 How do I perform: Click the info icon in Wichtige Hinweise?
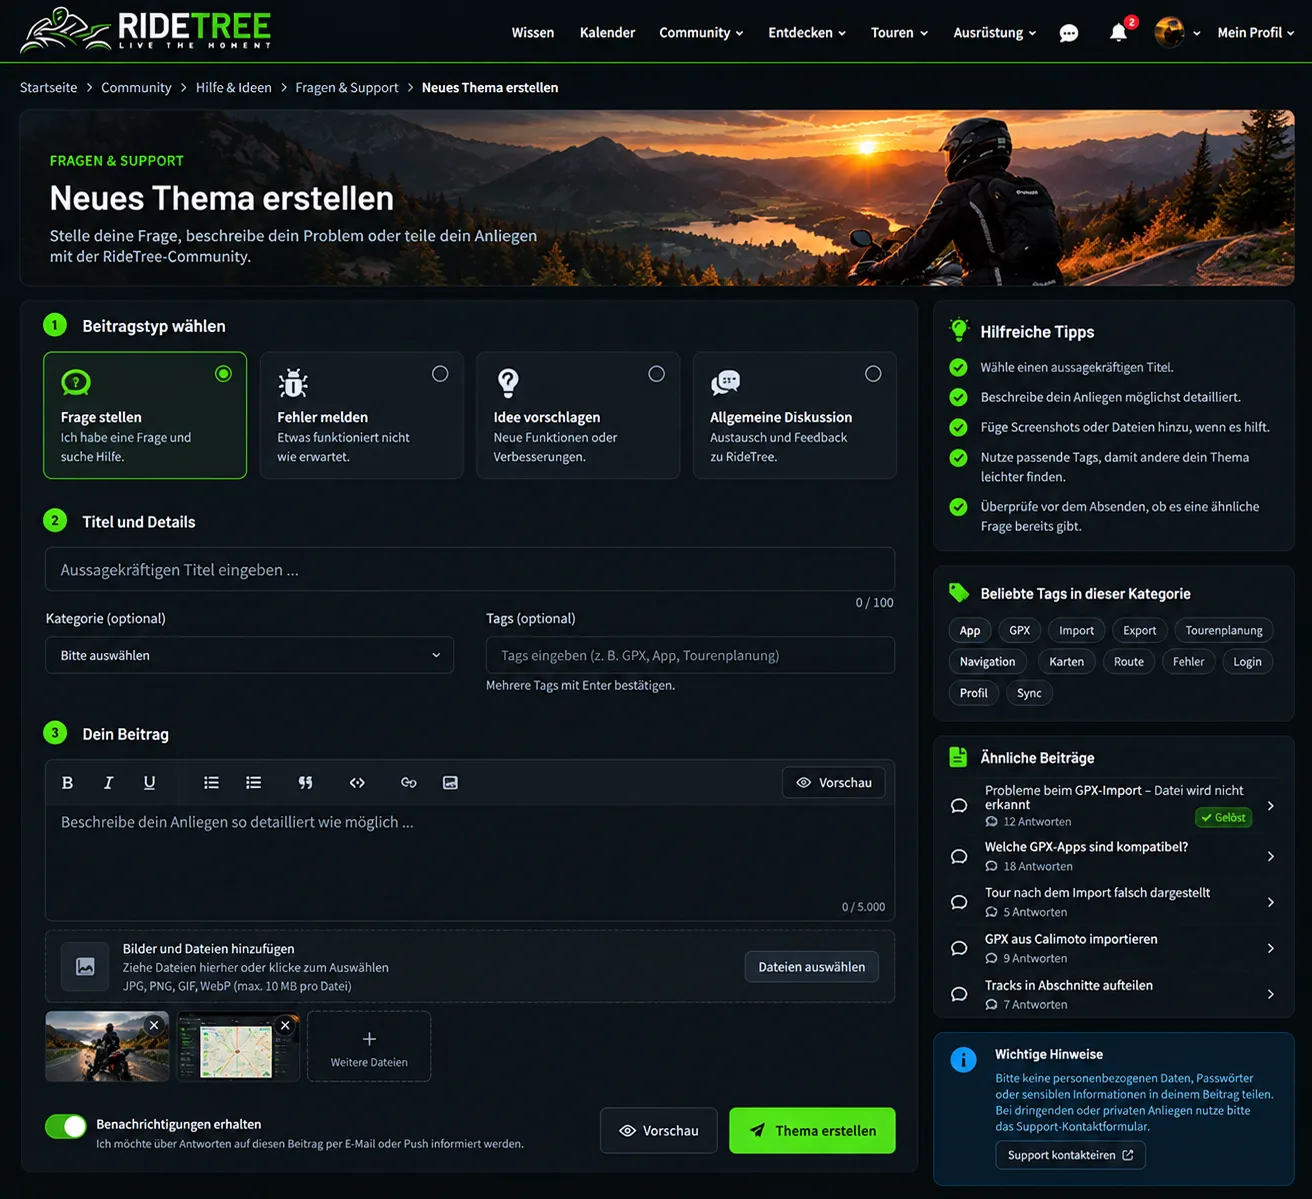pos(963,1060)
